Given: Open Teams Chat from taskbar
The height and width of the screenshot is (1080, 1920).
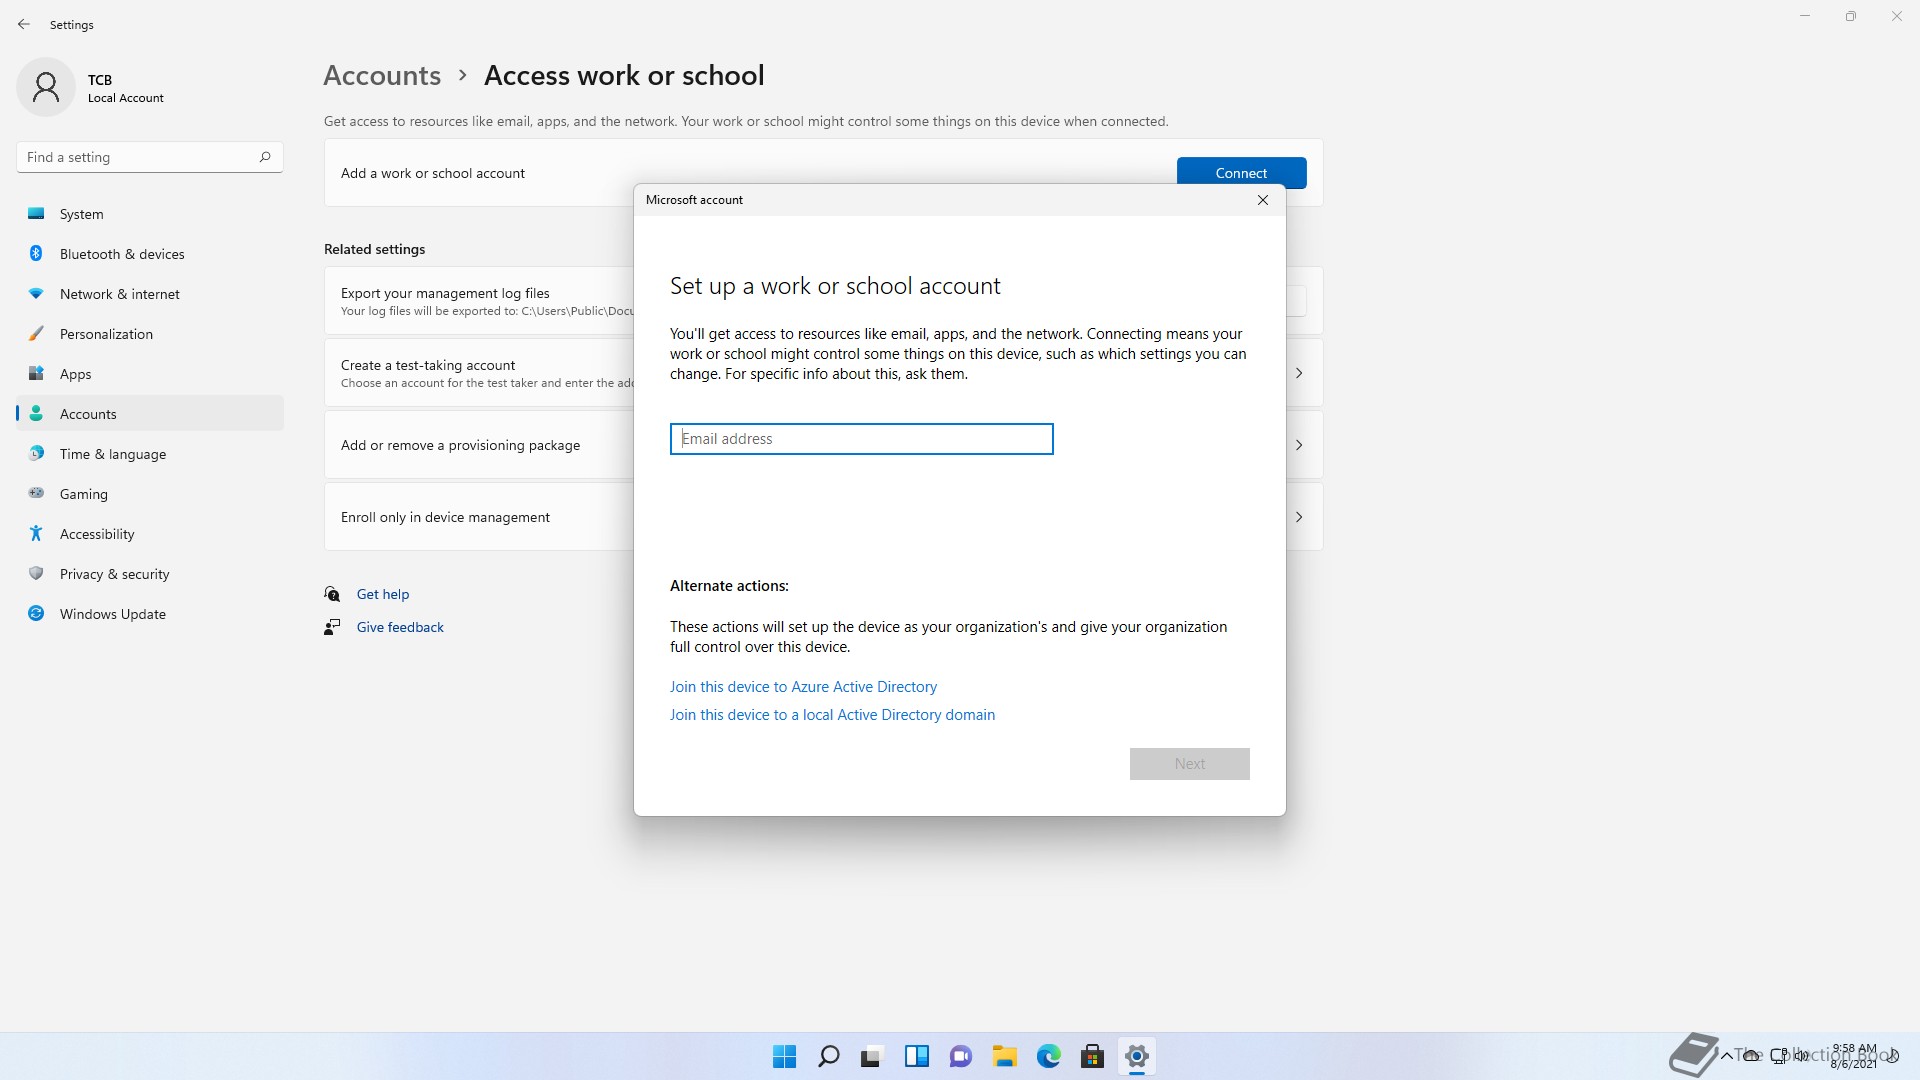Looking at the screenshot, I should tap(960, 1056).
